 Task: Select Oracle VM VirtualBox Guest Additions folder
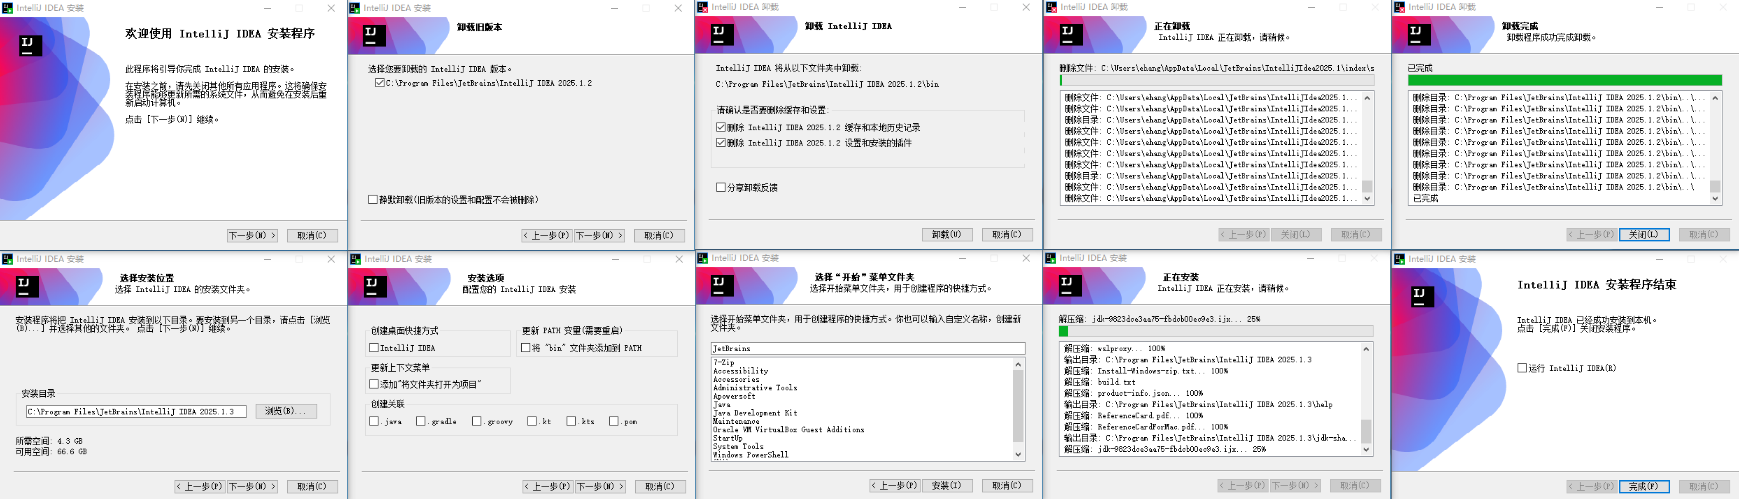pyautogui.click(x=789, y=430)
